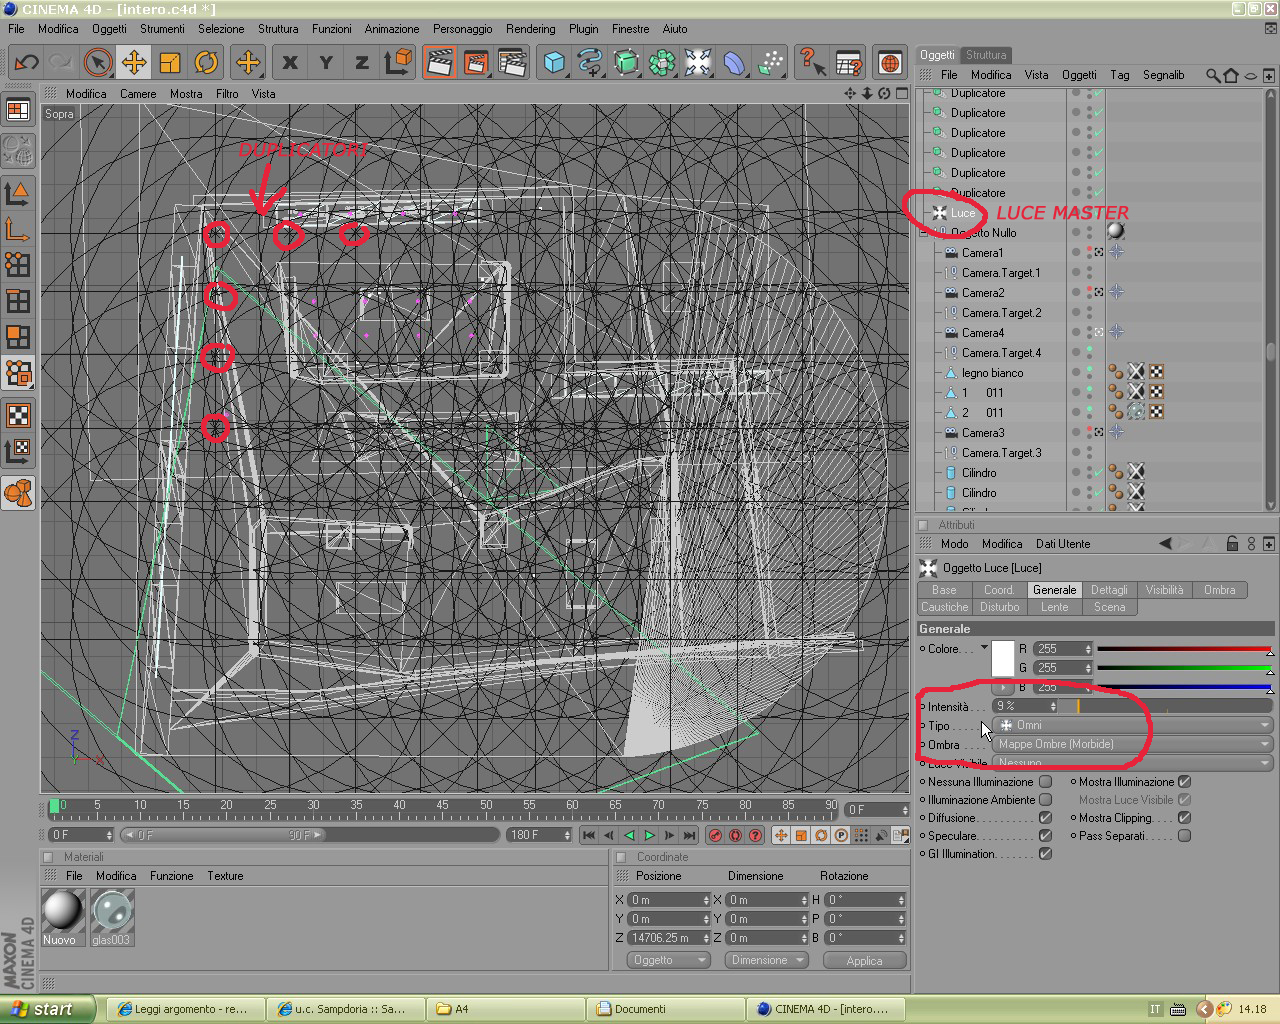Add a cube primitive object
The height and width of the screenshot is (1024, 1280).
point(554,63)
